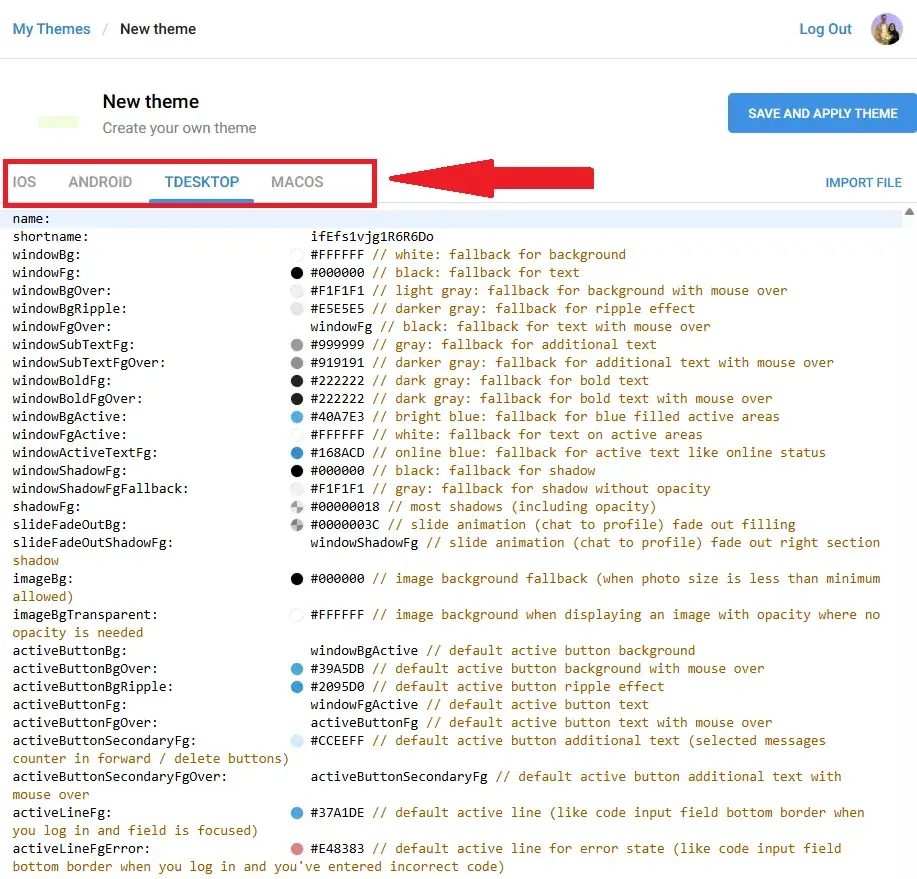Click the windowActiveTextFg color swatch
Image resolution: width=917 pixels, height=879 pixels.
(x=297, y=453)
